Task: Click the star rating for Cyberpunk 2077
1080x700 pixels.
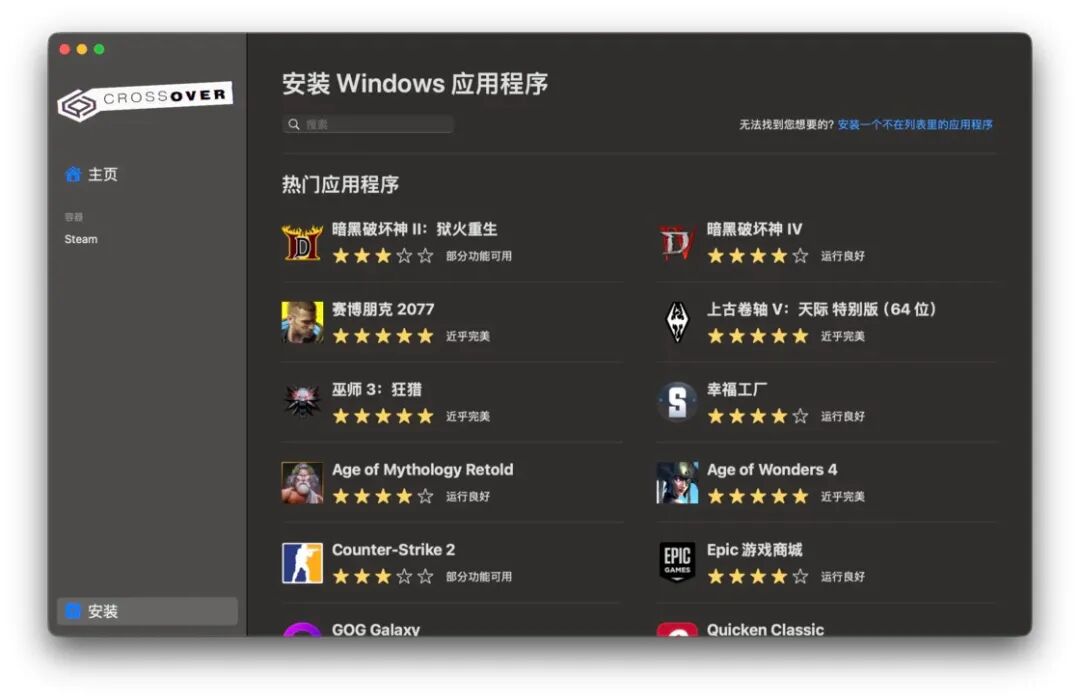Action: [383, 336]
